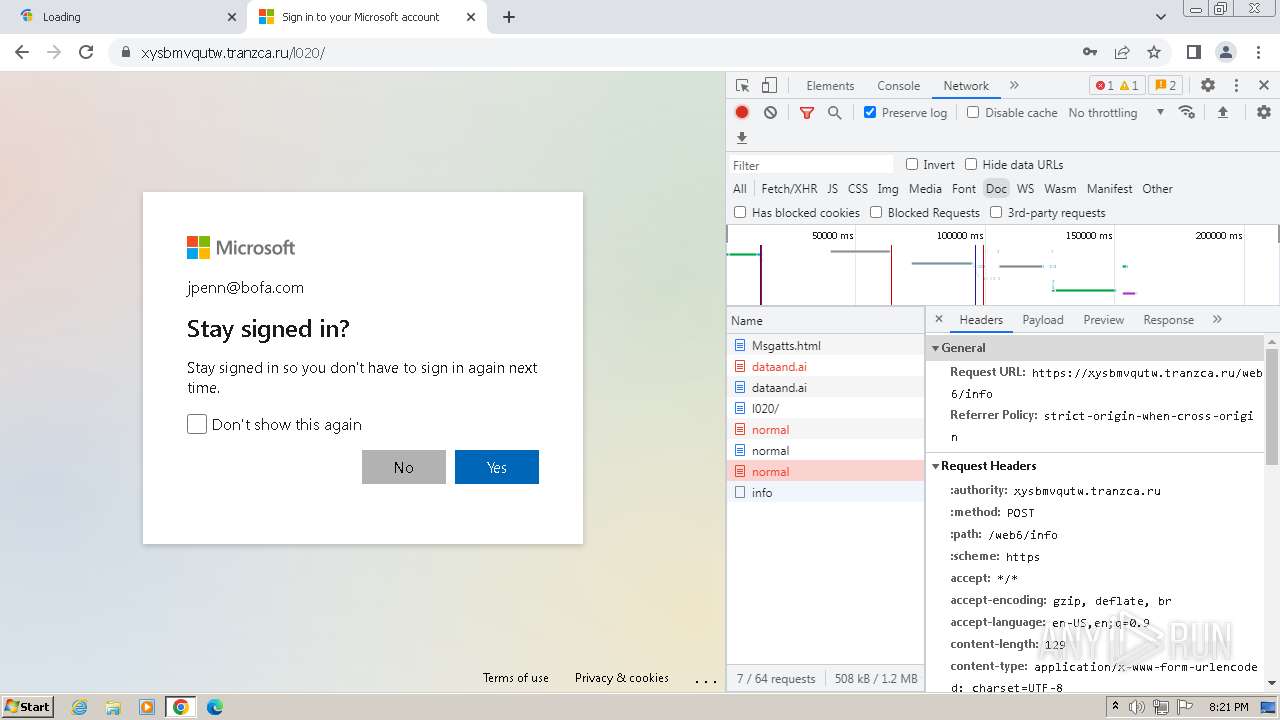Open Chrome main menu
The height and width of the screenshot is (720, 1280).
[x=1257, y=52]
